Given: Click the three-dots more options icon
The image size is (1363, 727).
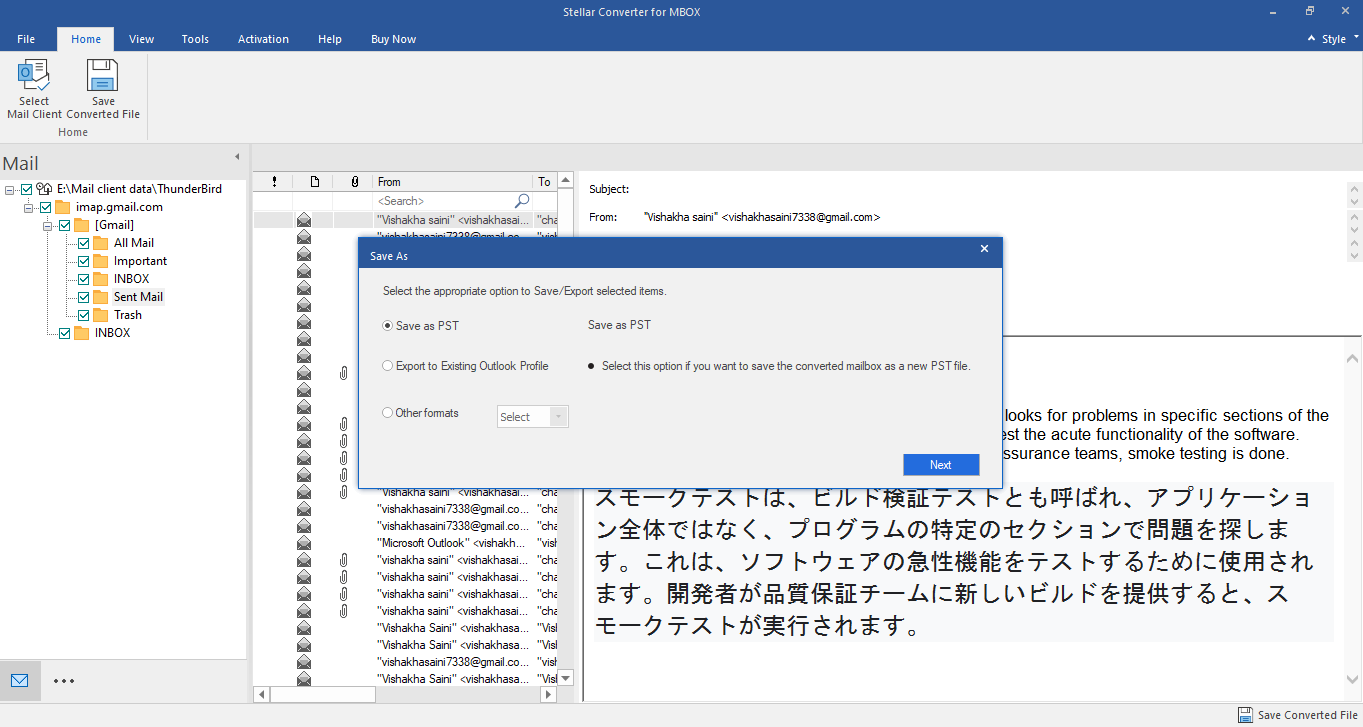Looking at the screenshot, I should pos(64,681).
